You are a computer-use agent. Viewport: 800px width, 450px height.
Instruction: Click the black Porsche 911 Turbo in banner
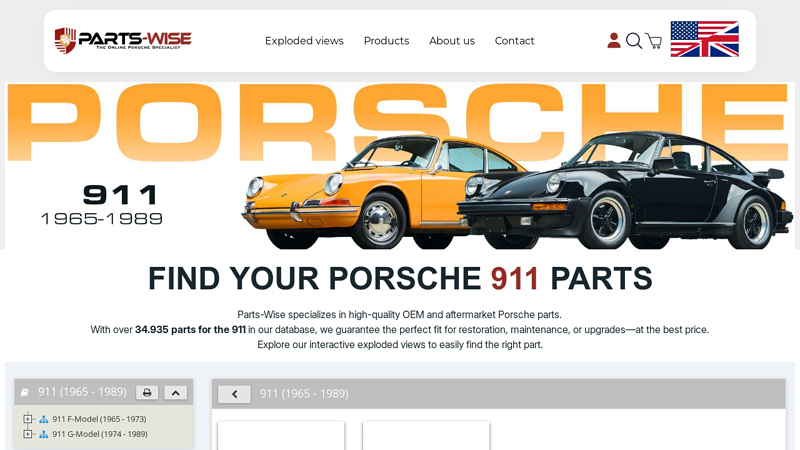point(625,191)
